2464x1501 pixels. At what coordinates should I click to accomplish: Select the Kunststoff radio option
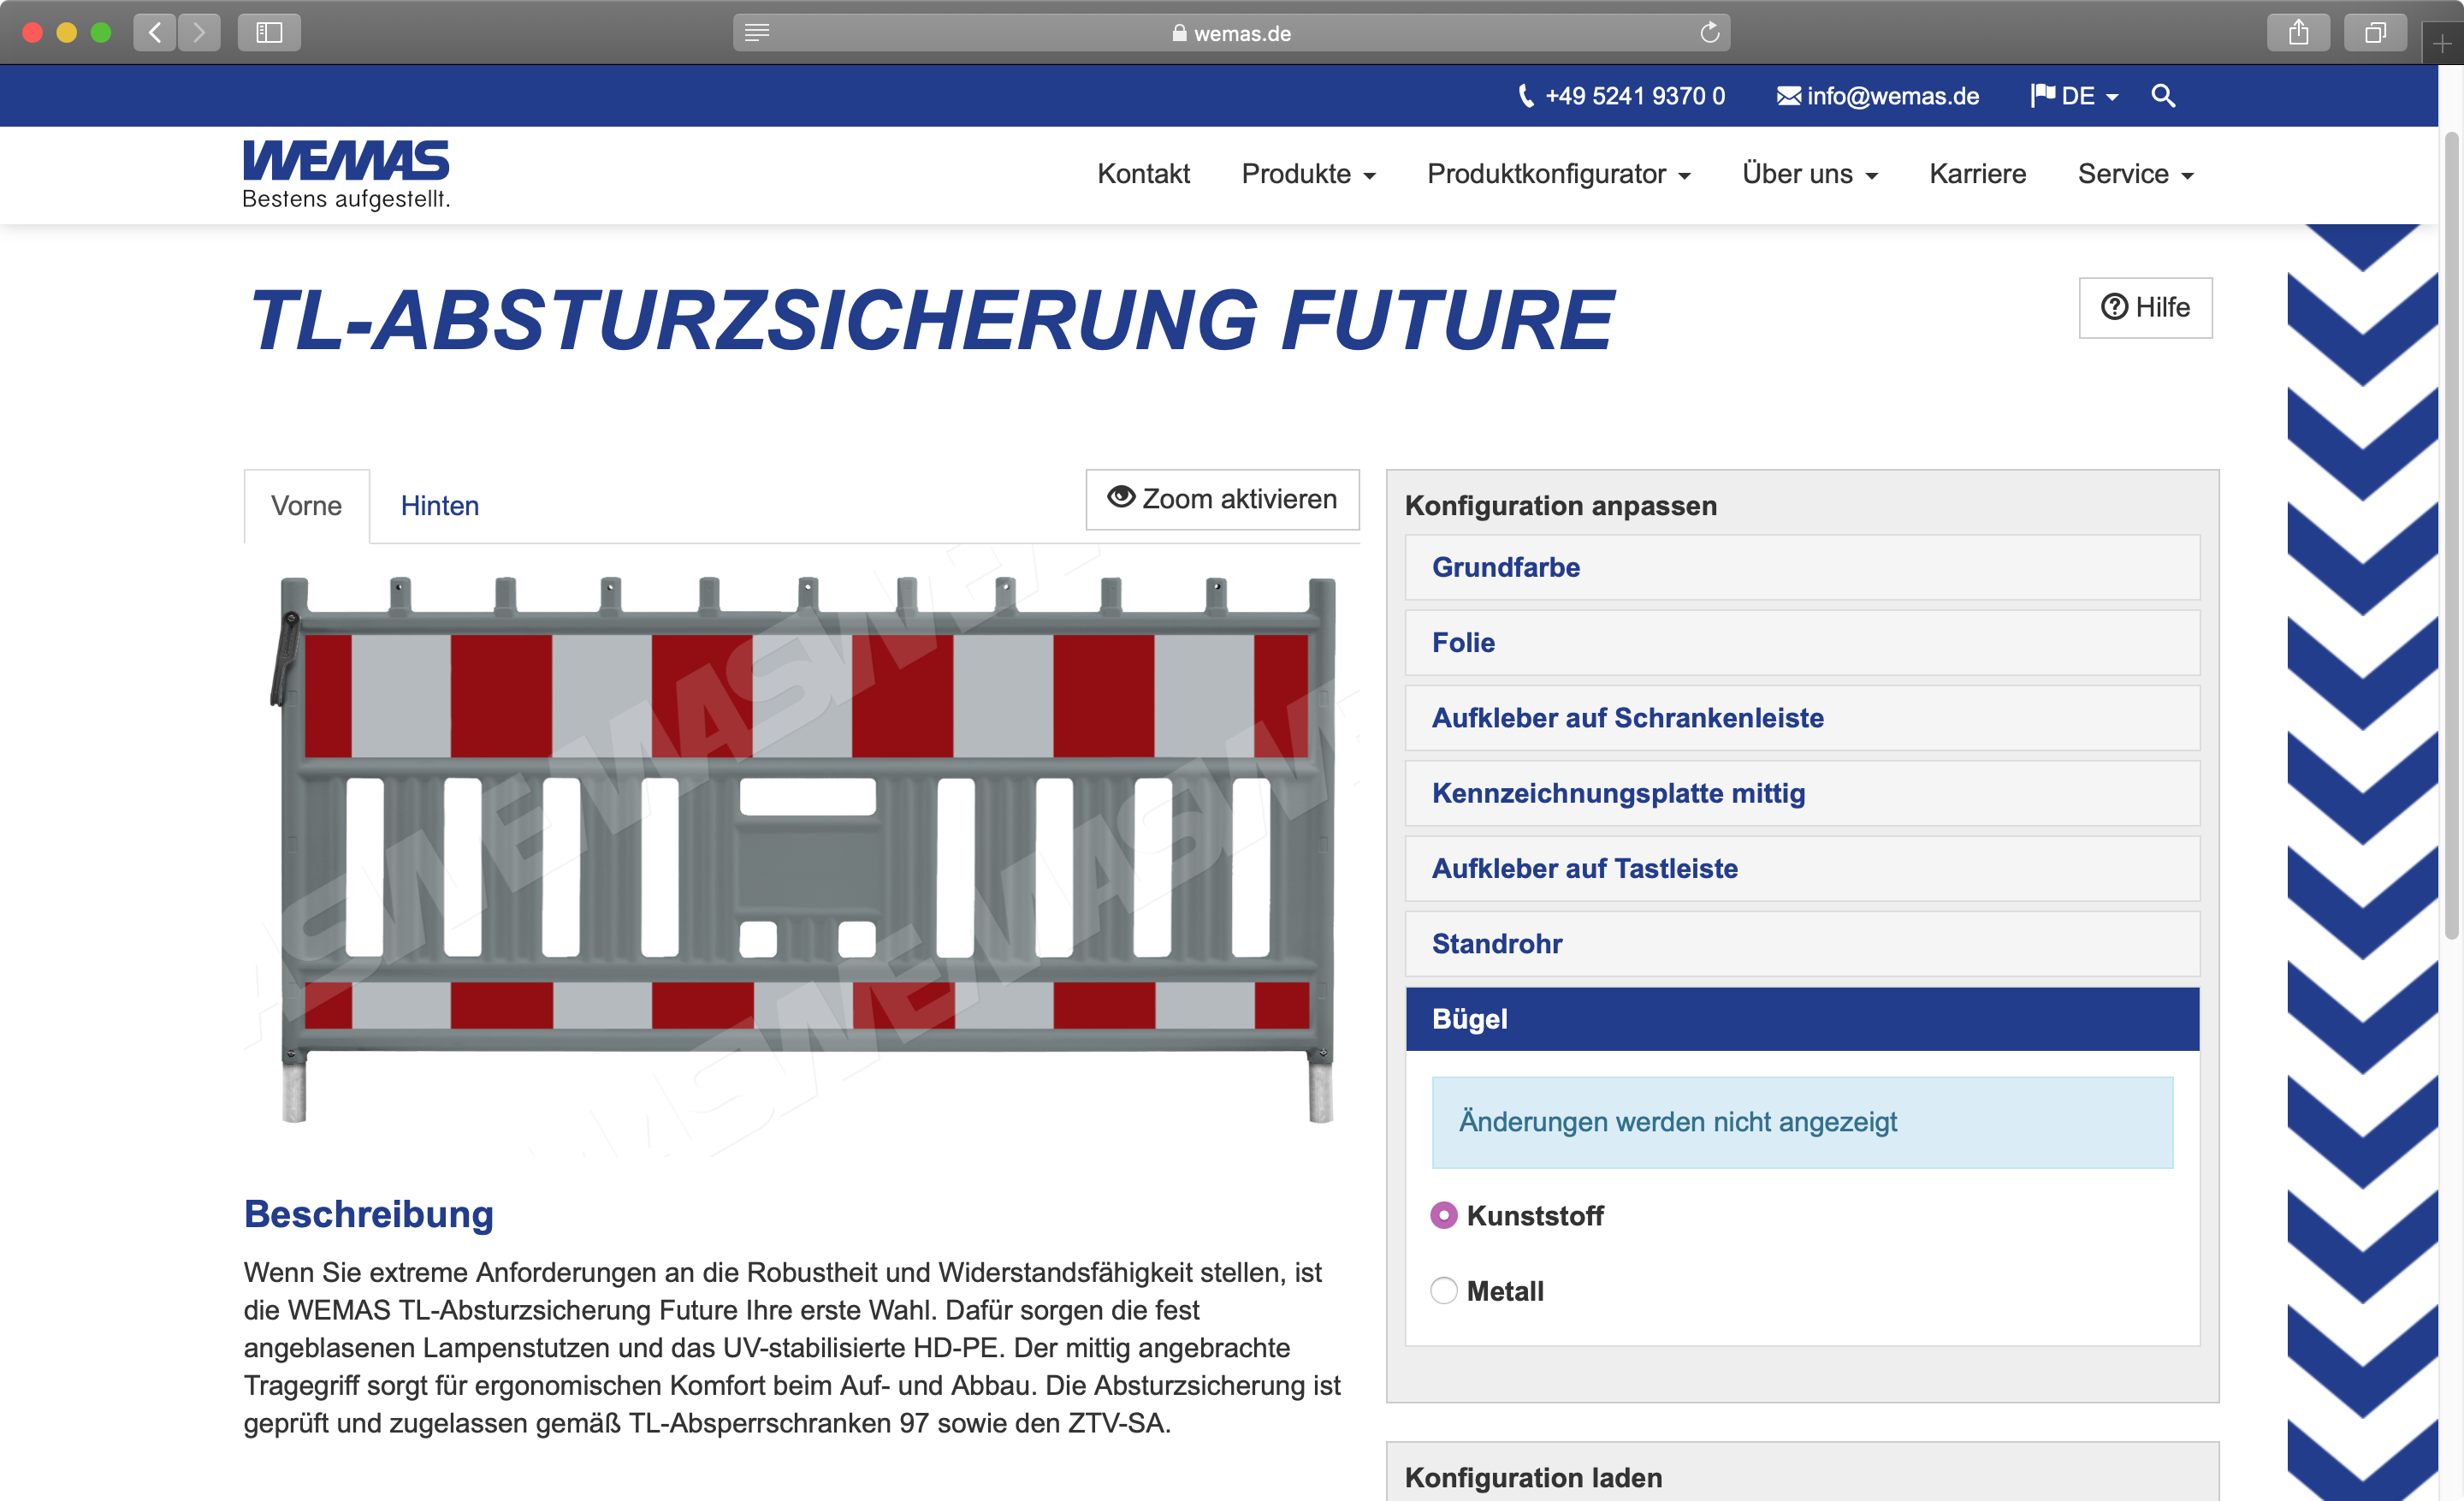coord(1443,1215)
